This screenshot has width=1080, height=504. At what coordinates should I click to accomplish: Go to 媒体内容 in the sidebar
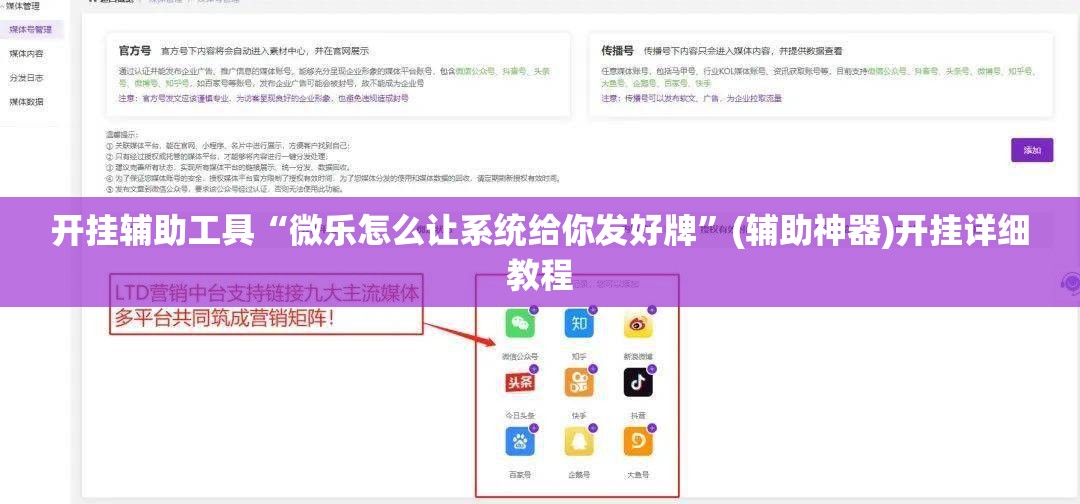[26, 53]
